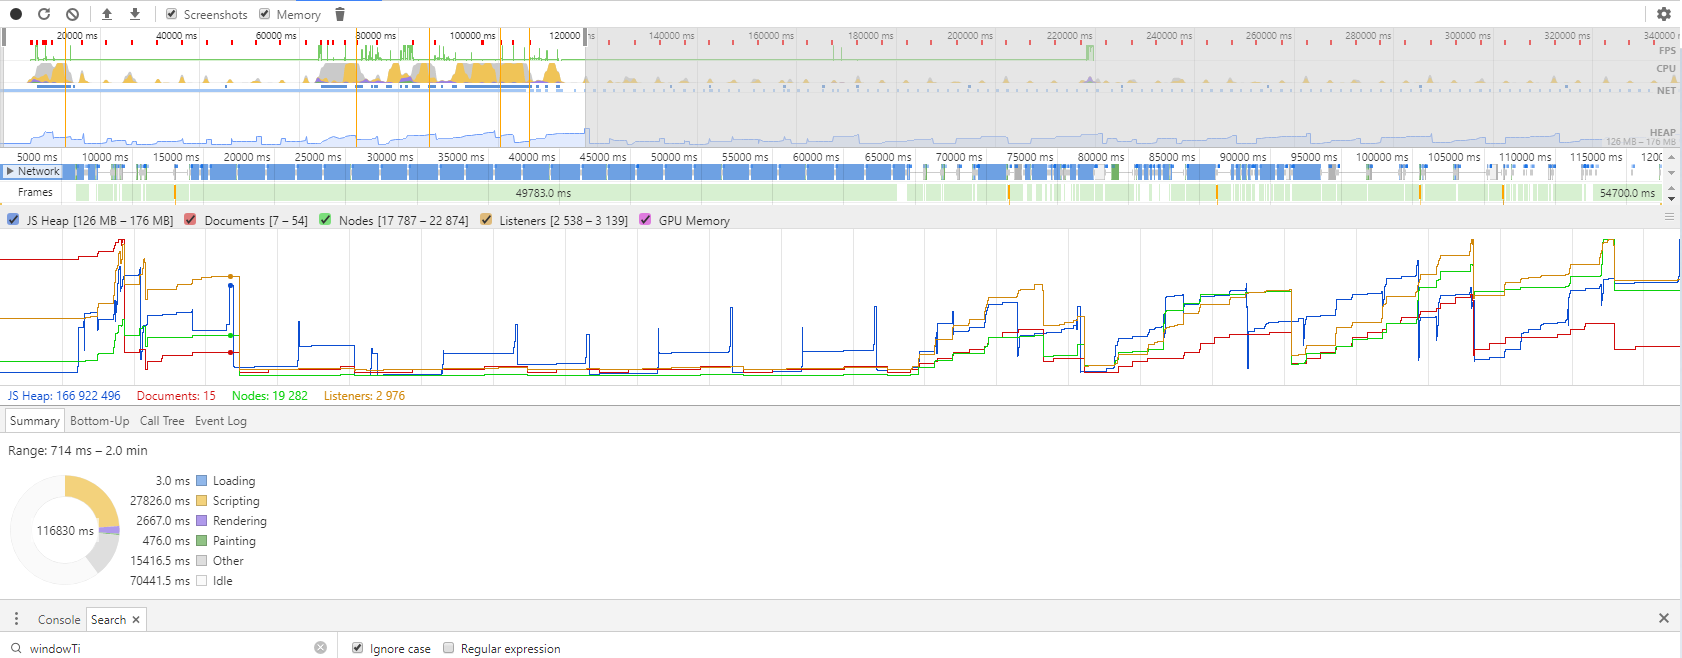Switch to the Console drawer tab
The height and width of the screenshot is (658, 1682).
[x=59, y=620]
